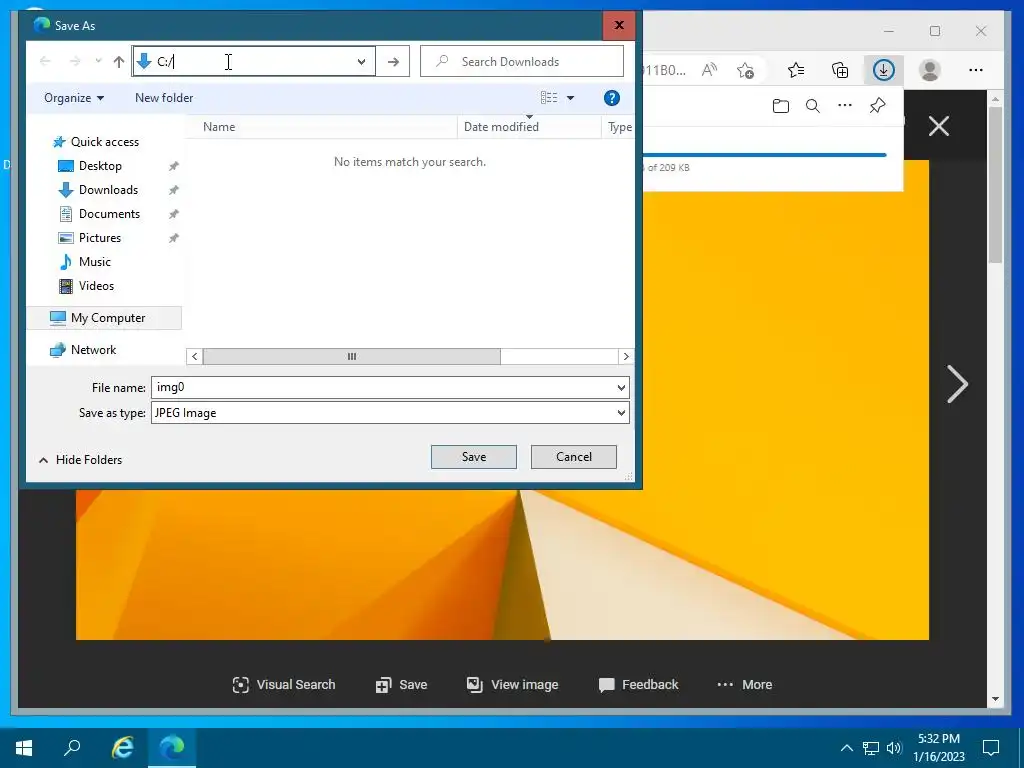The height and width of the screenshot is (768, 1024).
Task: Open more options in downloads panel
Action: click(844, 105)
